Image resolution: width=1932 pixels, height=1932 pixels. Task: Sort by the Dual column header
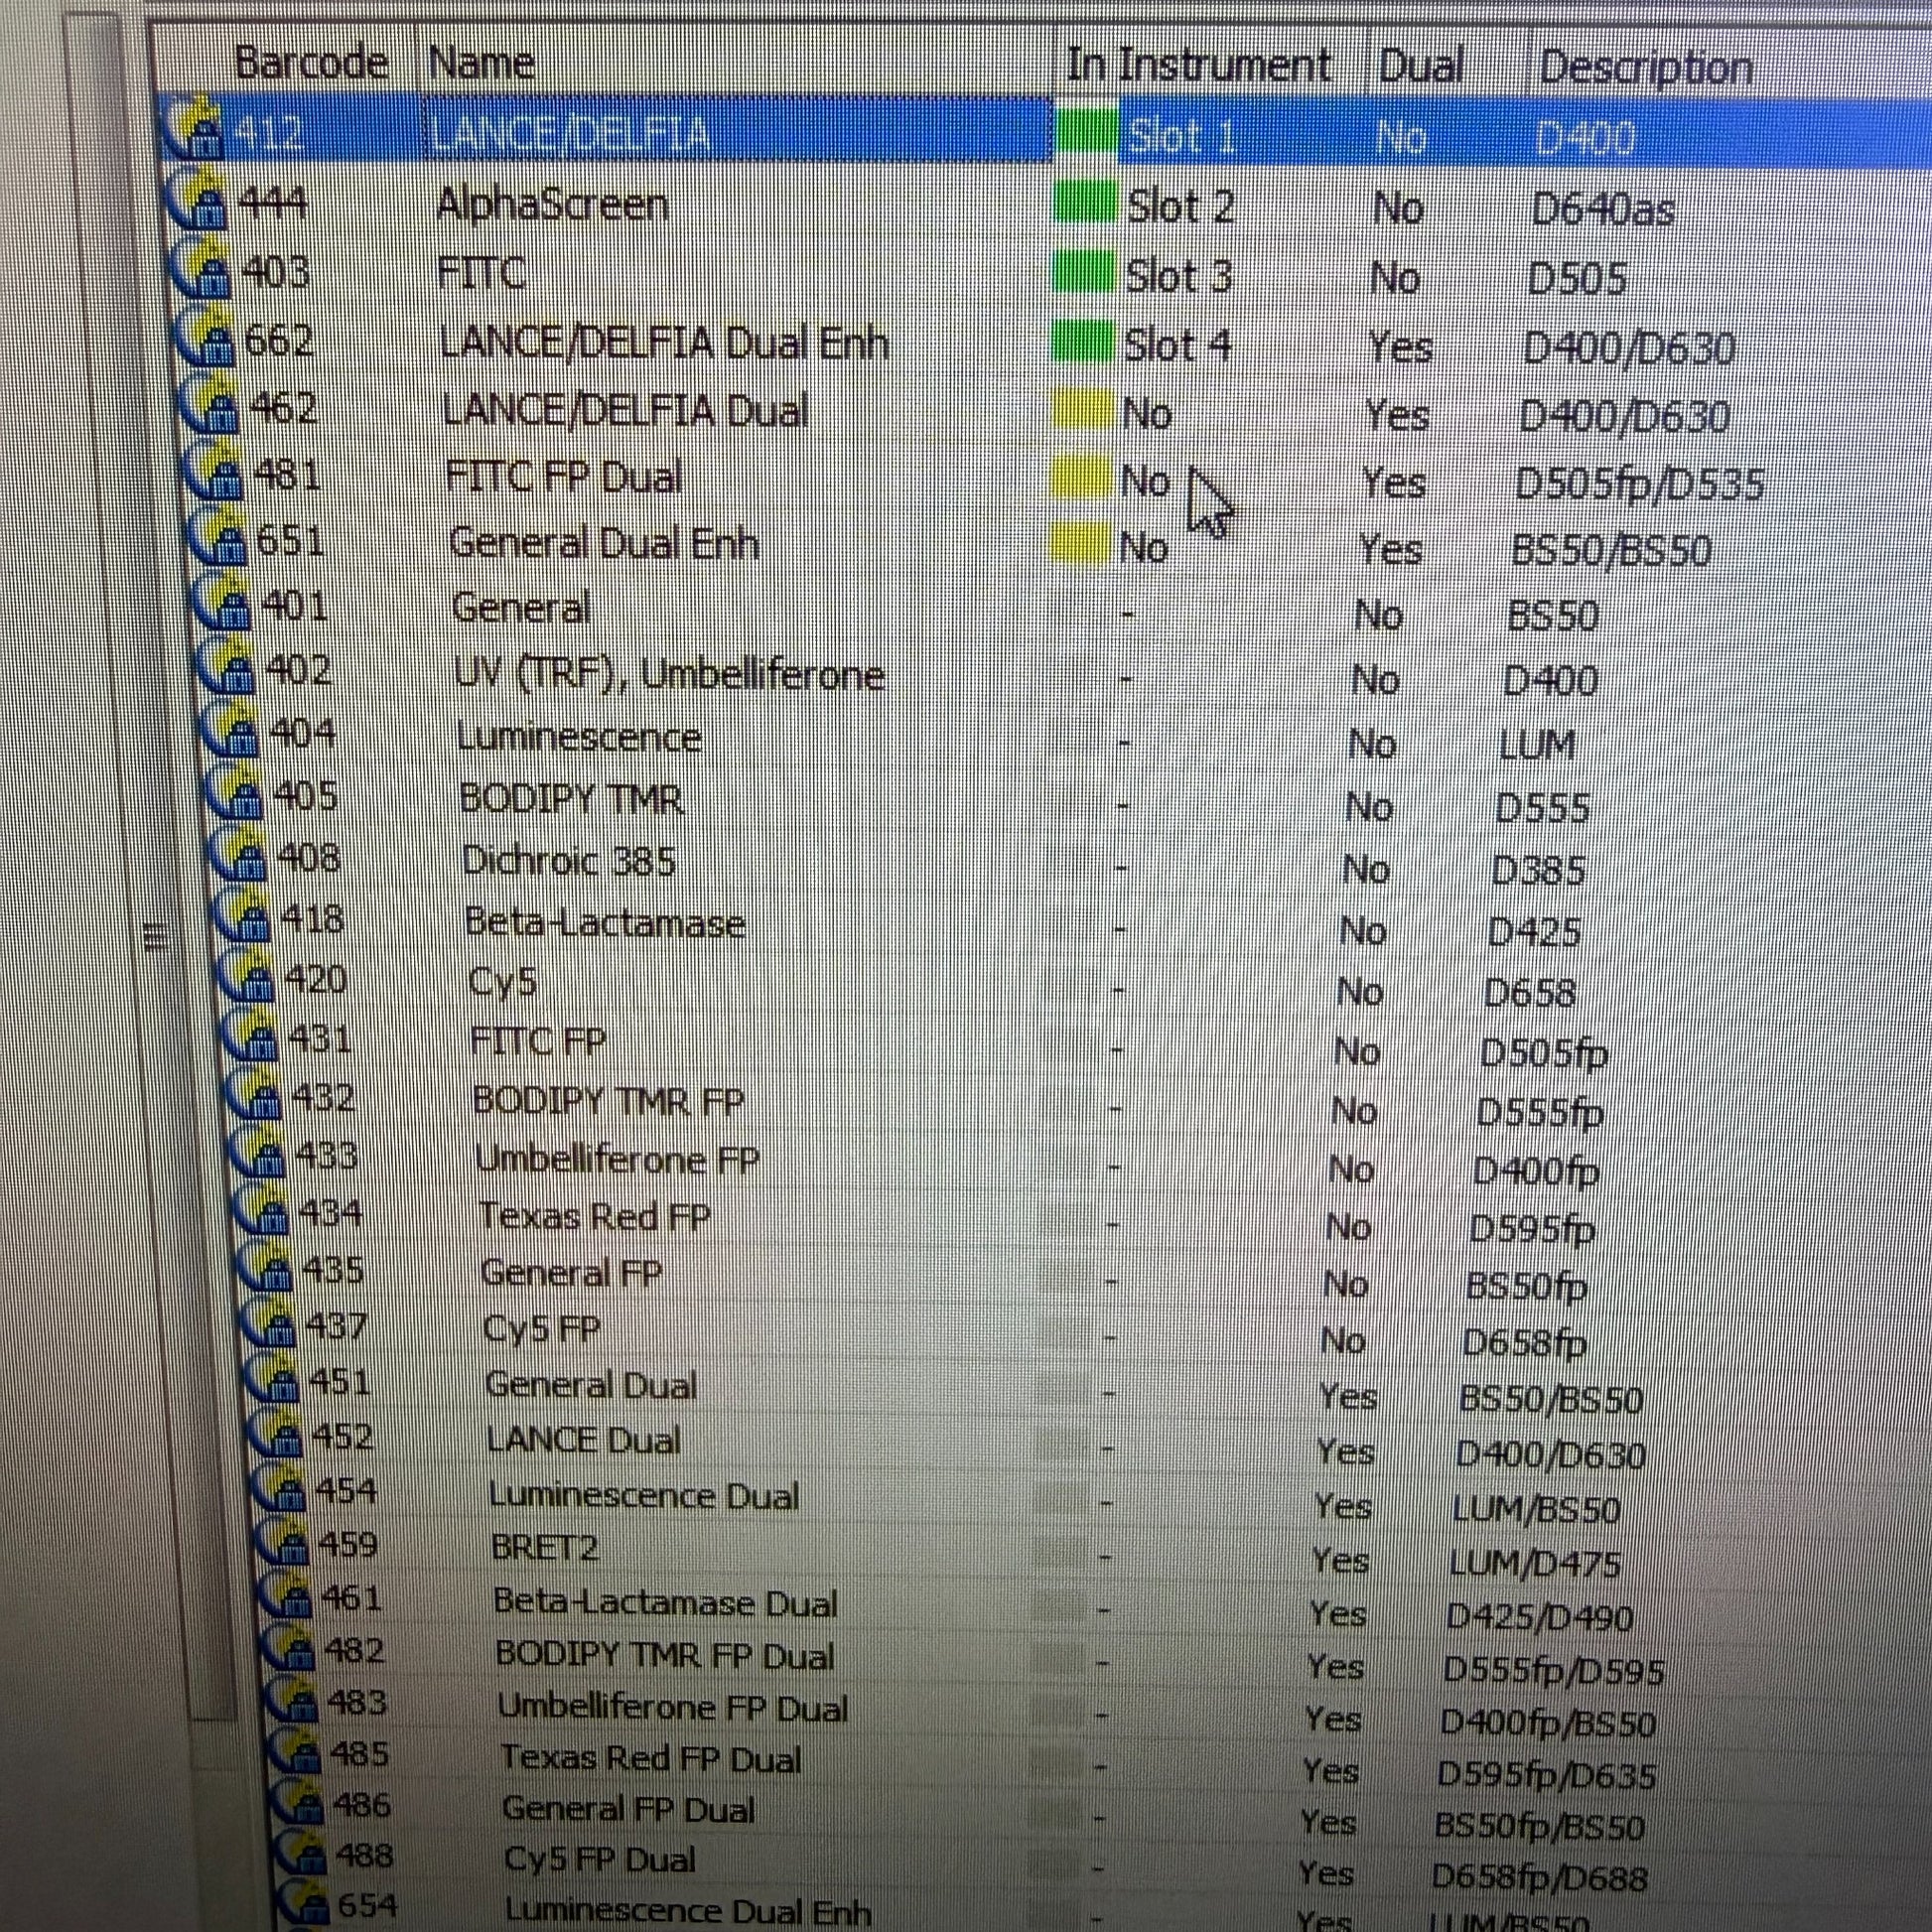(x=1420, y=67)
